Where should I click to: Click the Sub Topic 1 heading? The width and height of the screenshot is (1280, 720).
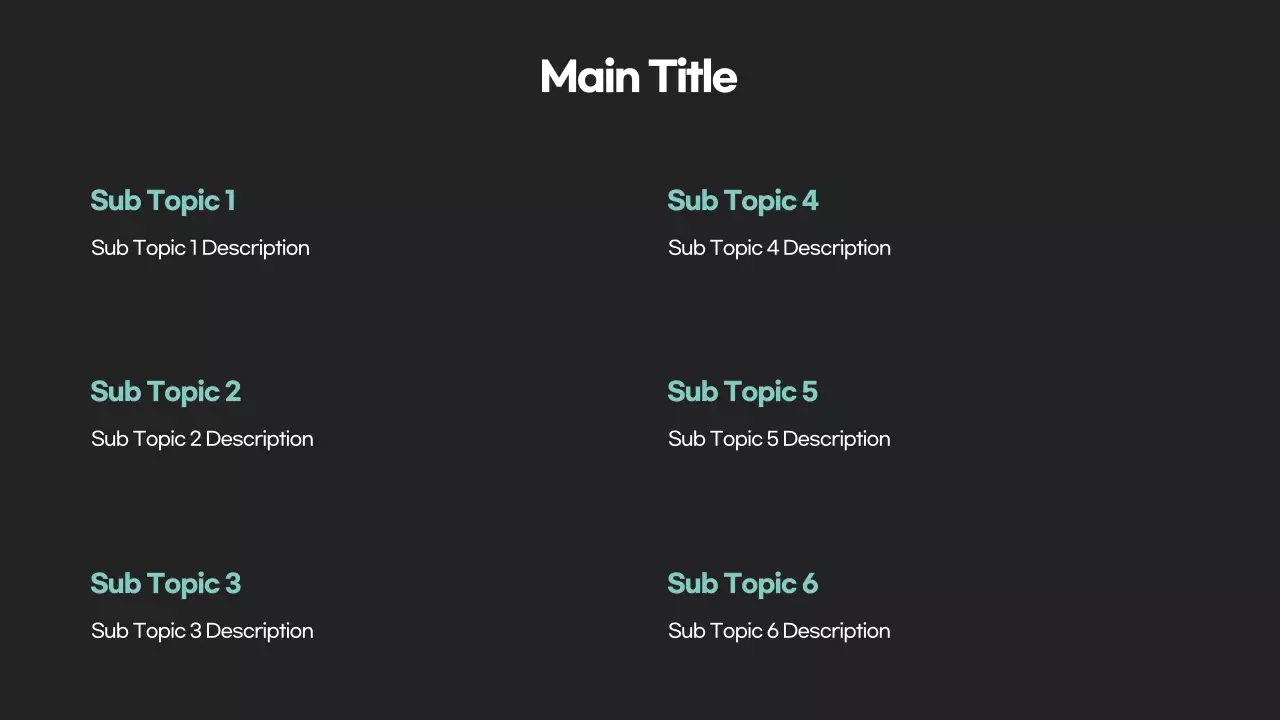point(163,201)
